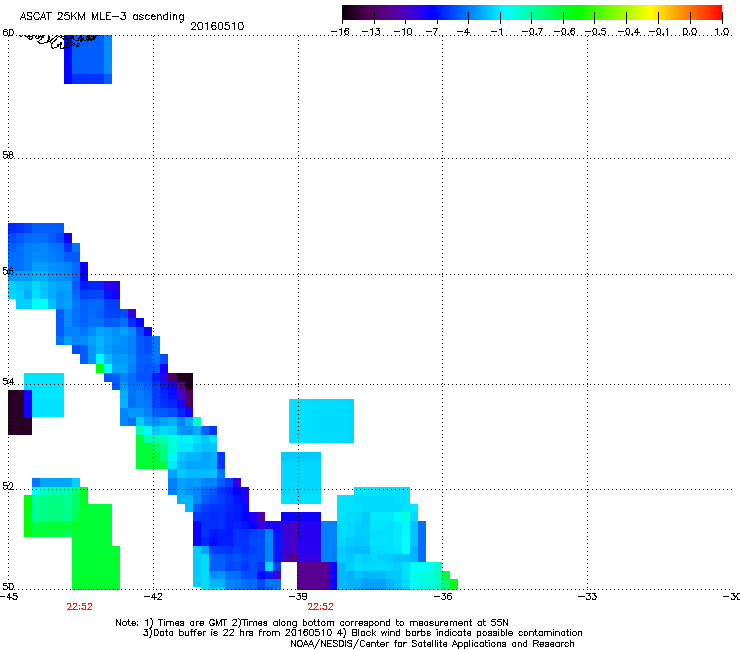
Task: Click the isolated cyan rectangle near 53.5 latitude, -38.5 longitude
Action: (321, 421)
